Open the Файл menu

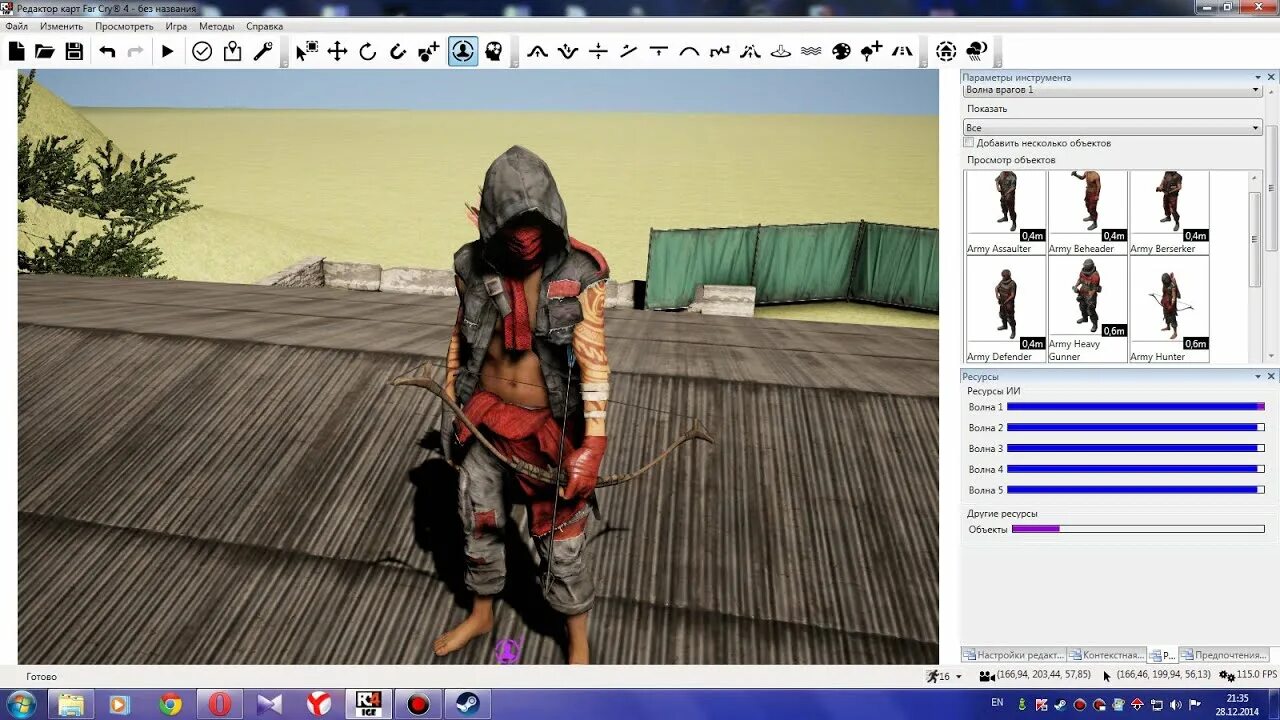tap(16, 26)
